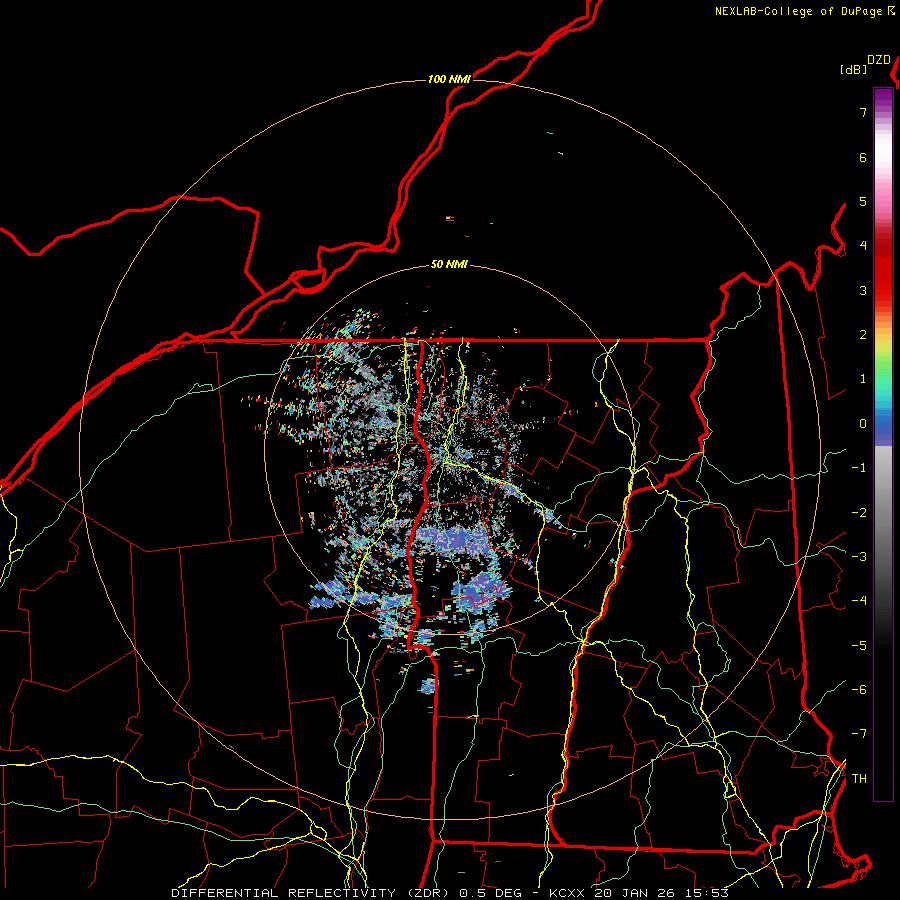Click the -2 value on color scale

tap(859, 512)
